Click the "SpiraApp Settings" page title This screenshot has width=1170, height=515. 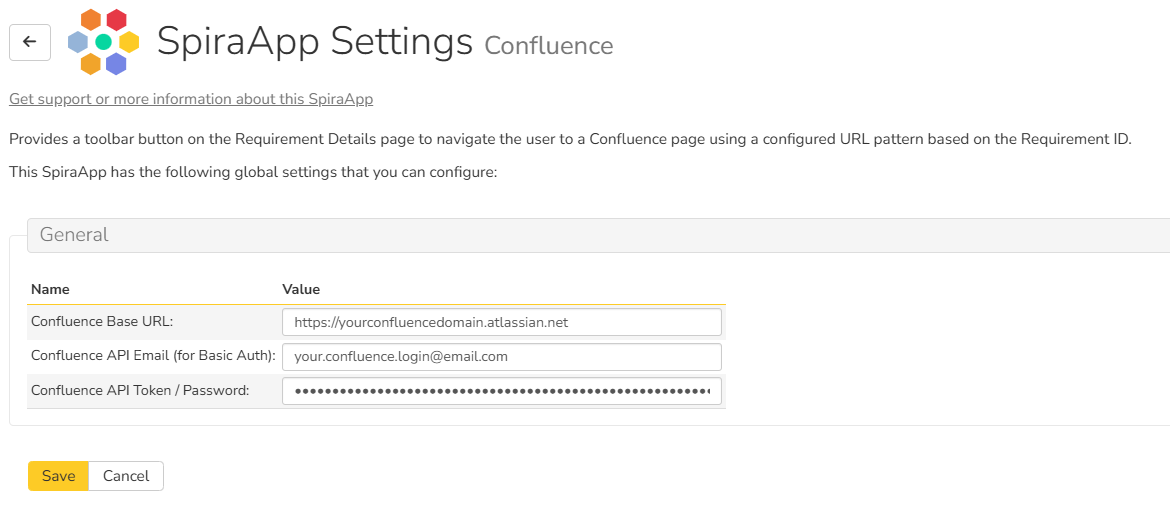click(x=315, y=42)
